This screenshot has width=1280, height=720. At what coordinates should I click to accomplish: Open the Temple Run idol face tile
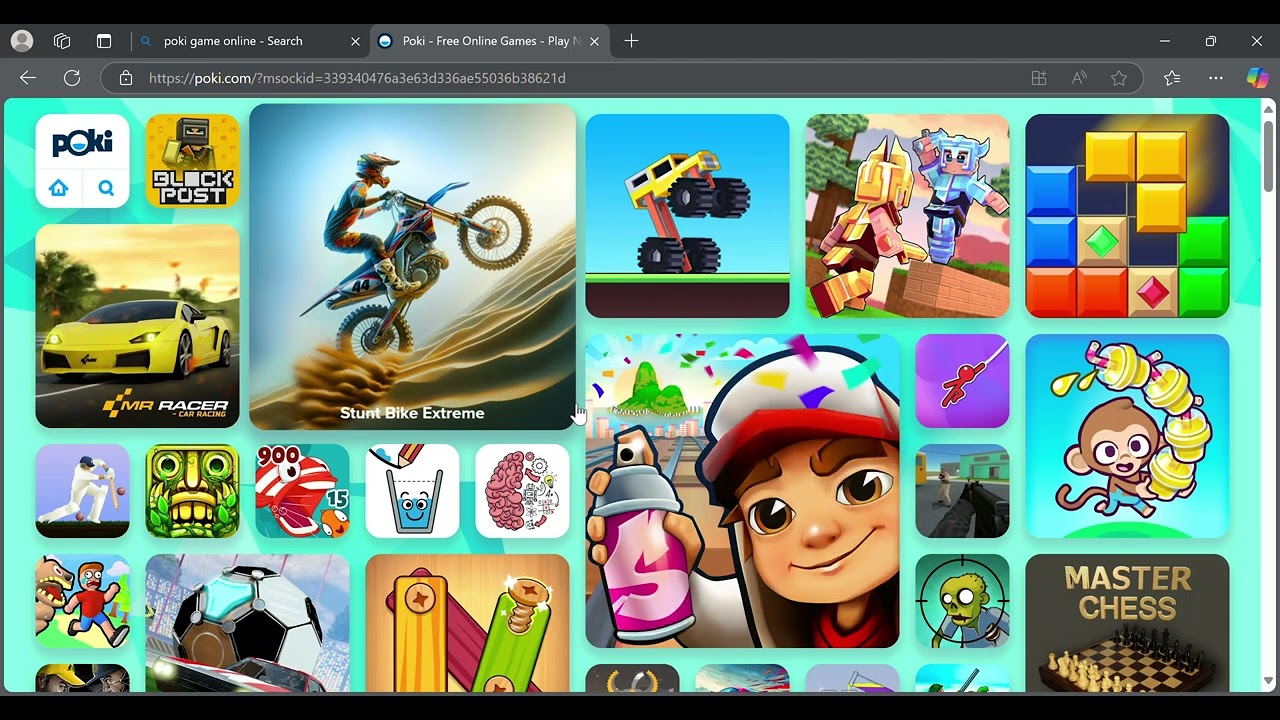click(192, 491)
